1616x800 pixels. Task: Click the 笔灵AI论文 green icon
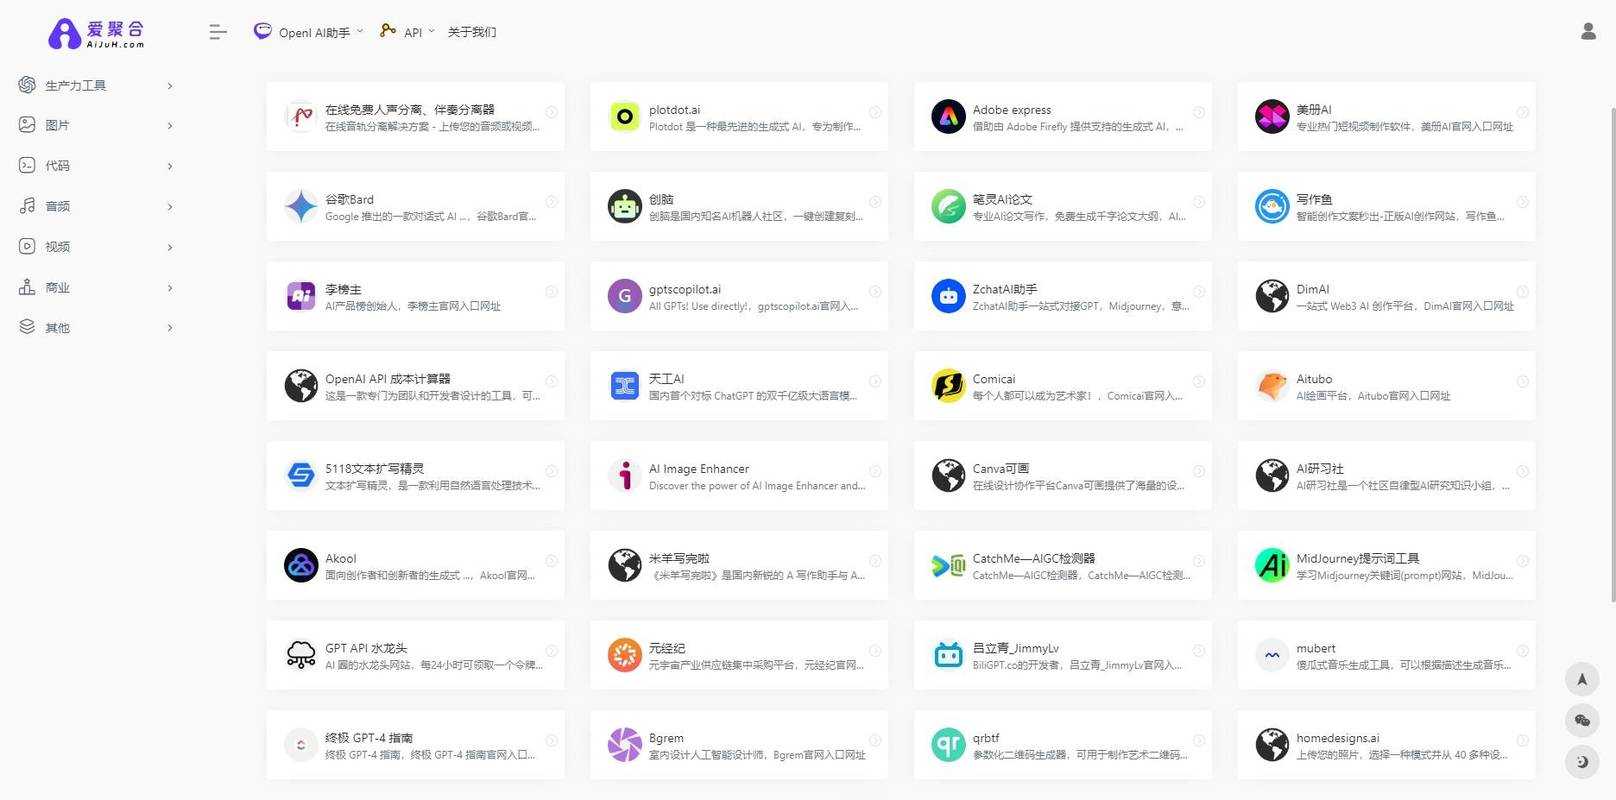[x=948, y=206]
